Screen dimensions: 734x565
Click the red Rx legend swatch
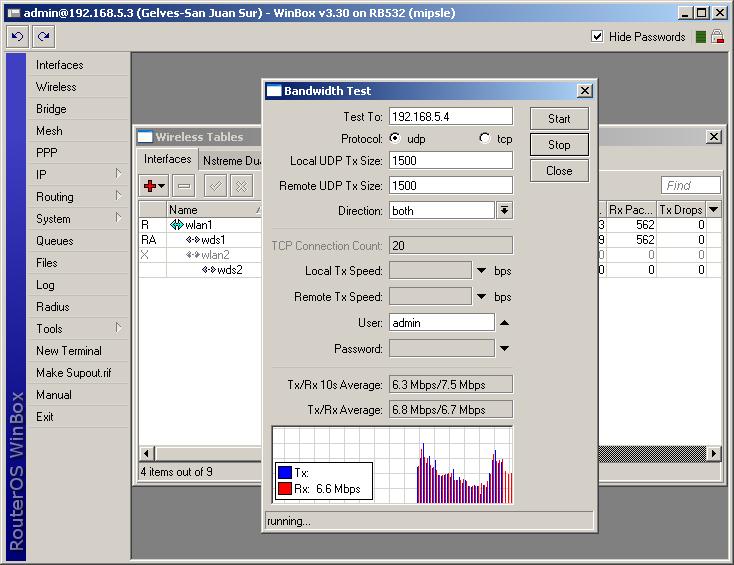tap(285, 489)
